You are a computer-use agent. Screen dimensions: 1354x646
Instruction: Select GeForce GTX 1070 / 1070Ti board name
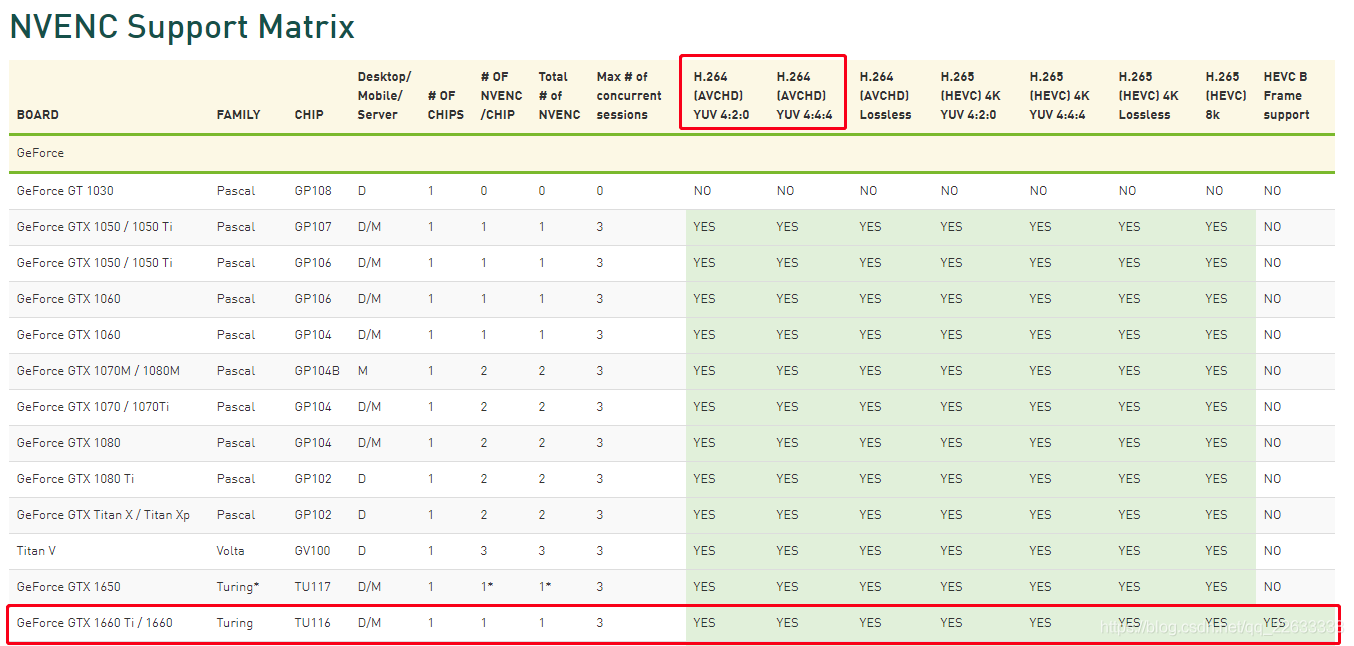coord(93,407)
